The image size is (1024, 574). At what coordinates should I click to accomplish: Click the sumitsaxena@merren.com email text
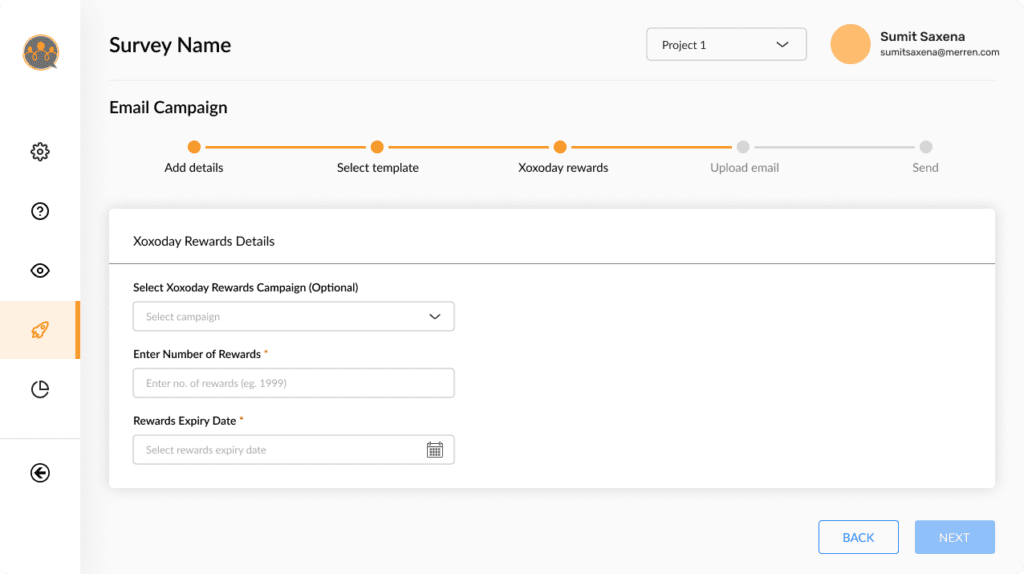pos(939,52)
